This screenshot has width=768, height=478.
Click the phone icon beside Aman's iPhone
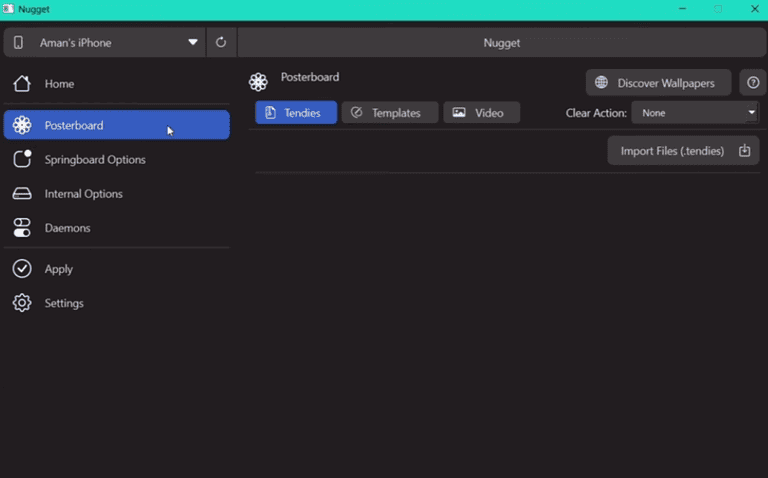[x=19, y=43]
